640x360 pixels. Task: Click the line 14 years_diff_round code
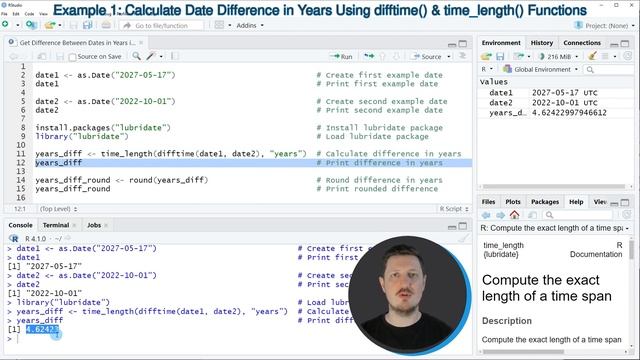(x=122, y=180)
